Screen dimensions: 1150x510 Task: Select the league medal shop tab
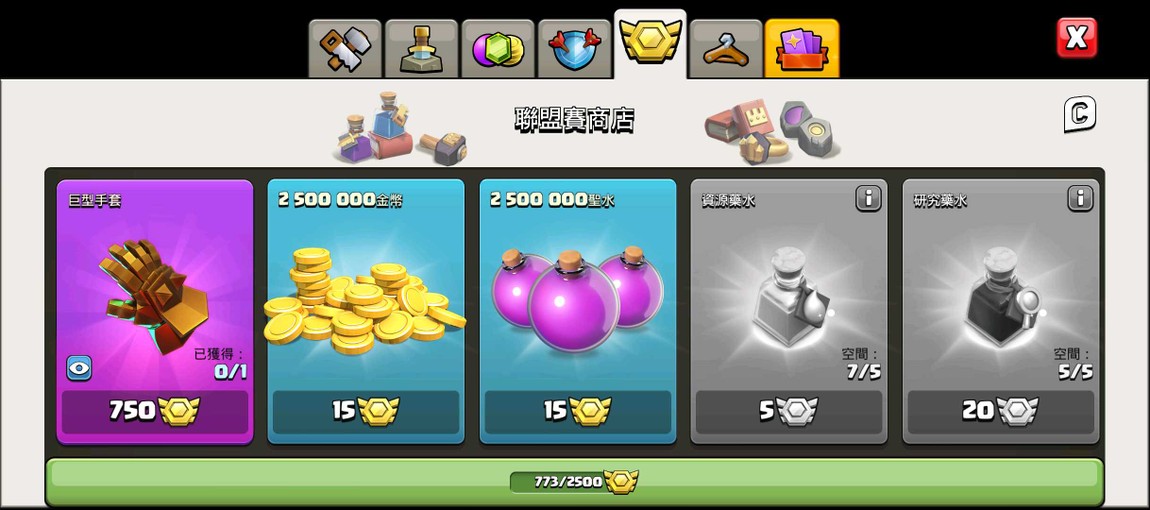point(651,43)
